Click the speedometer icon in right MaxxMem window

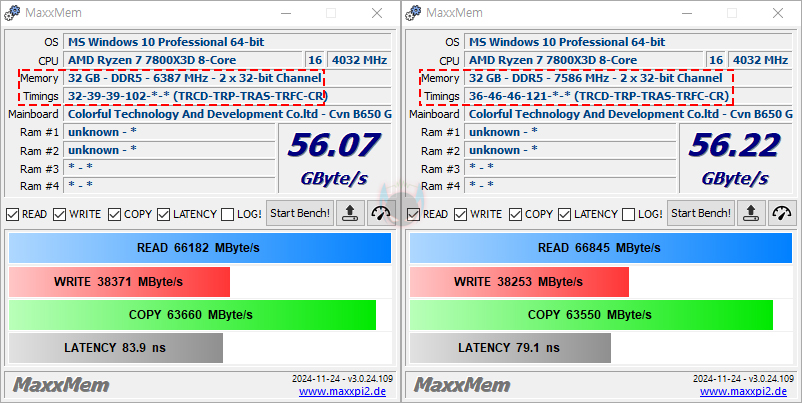coord(782,213)
